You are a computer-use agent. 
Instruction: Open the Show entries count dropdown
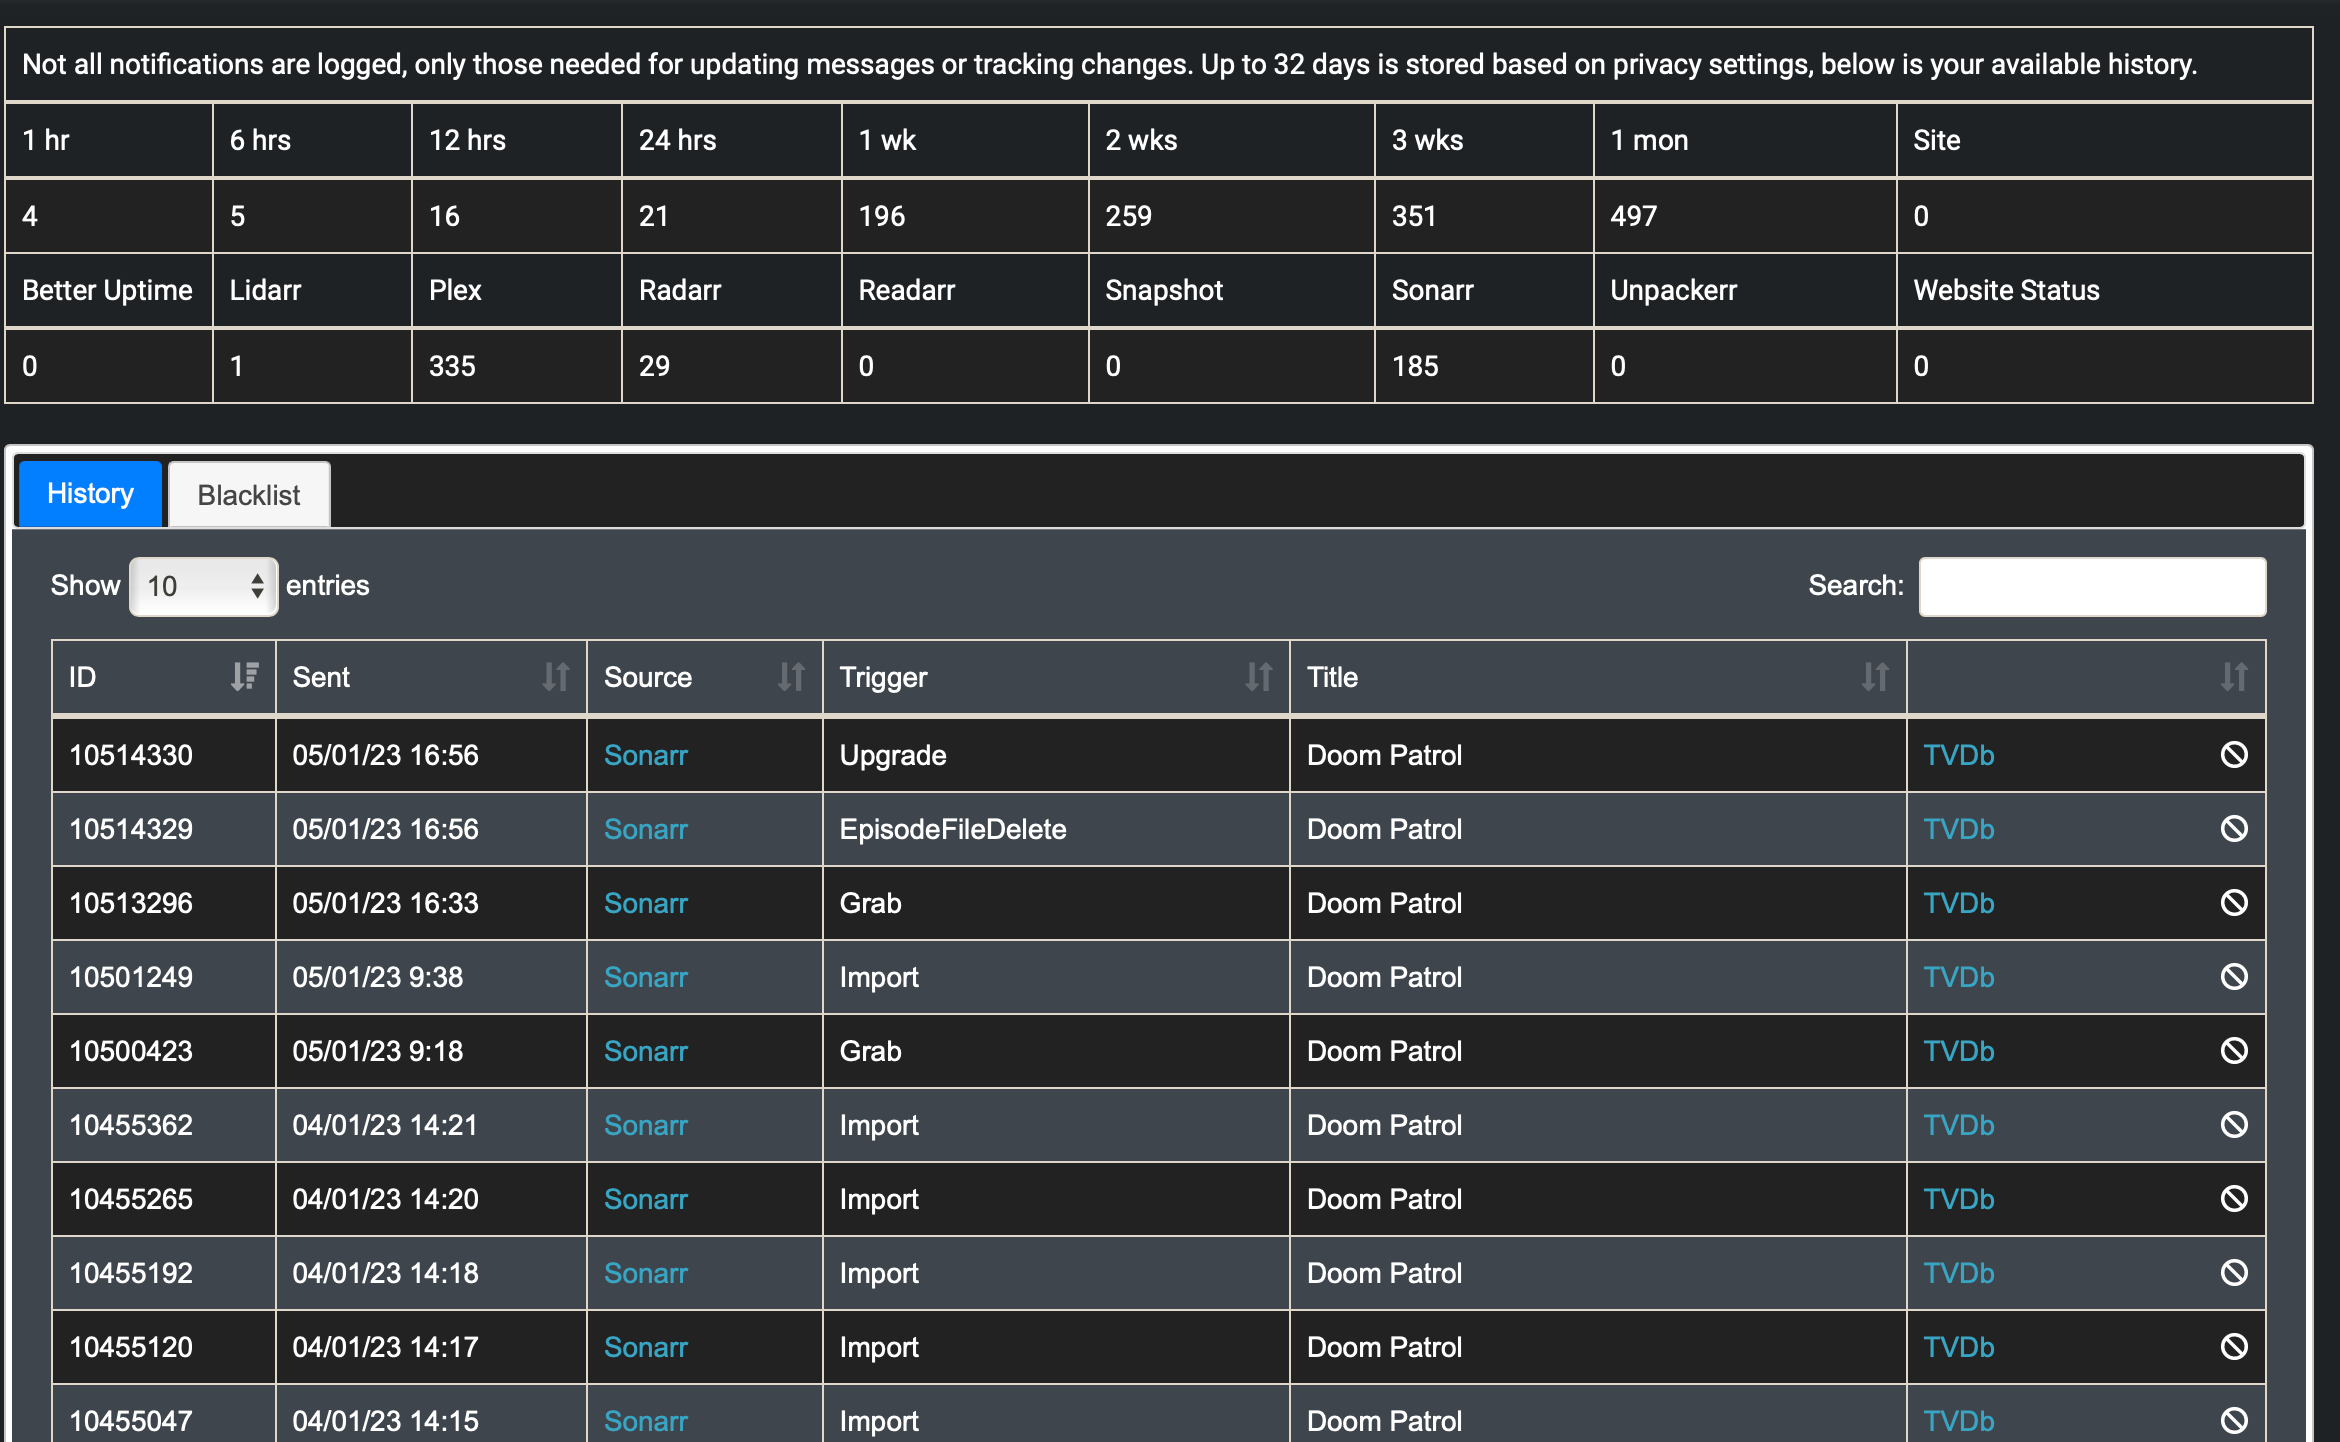203,586
